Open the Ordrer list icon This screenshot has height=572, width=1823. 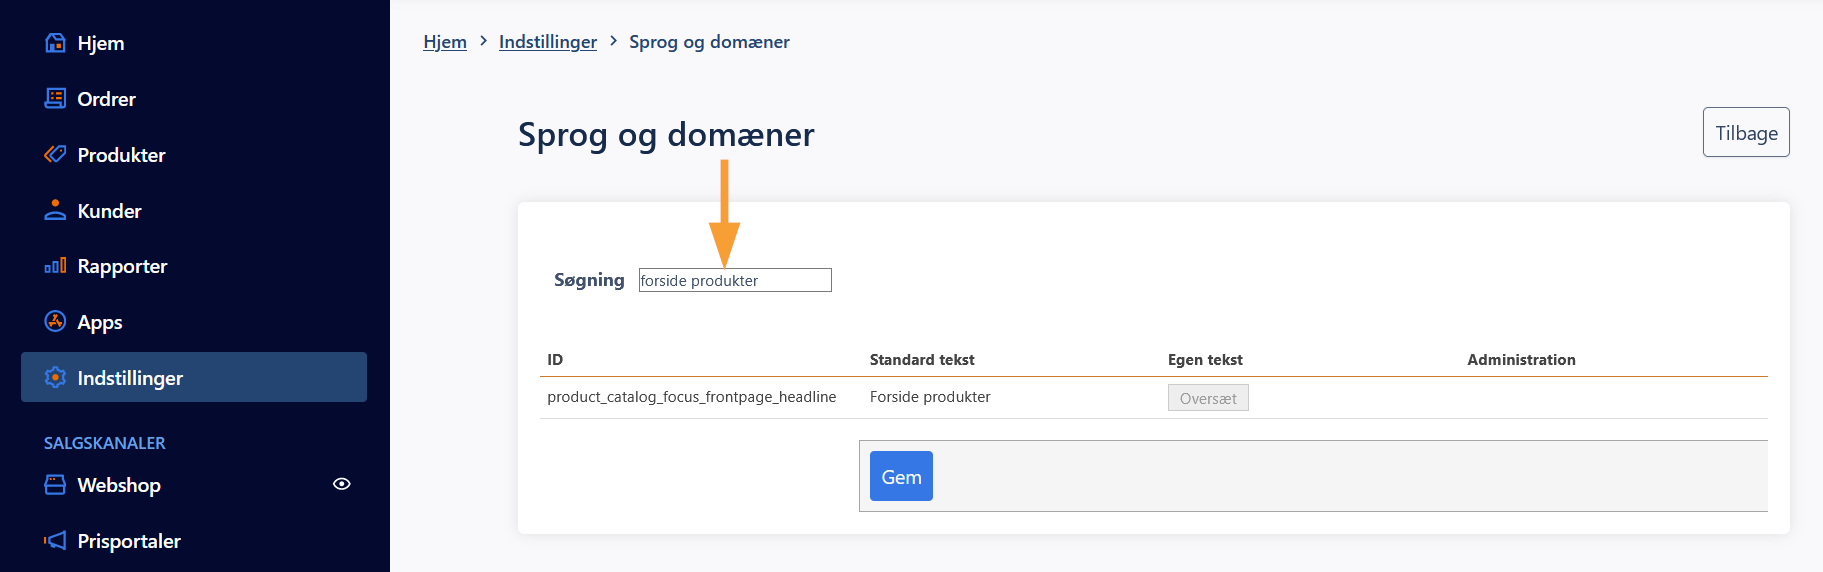coord(55,98)
